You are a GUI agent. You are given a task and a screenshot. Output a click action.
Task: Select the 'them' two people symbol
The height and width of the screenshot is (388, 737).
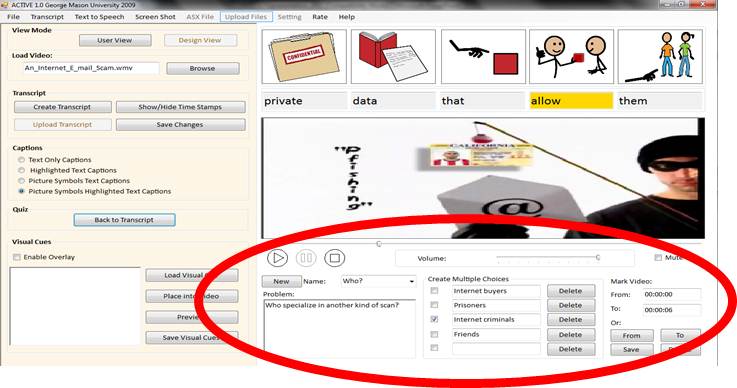[660, 56]
